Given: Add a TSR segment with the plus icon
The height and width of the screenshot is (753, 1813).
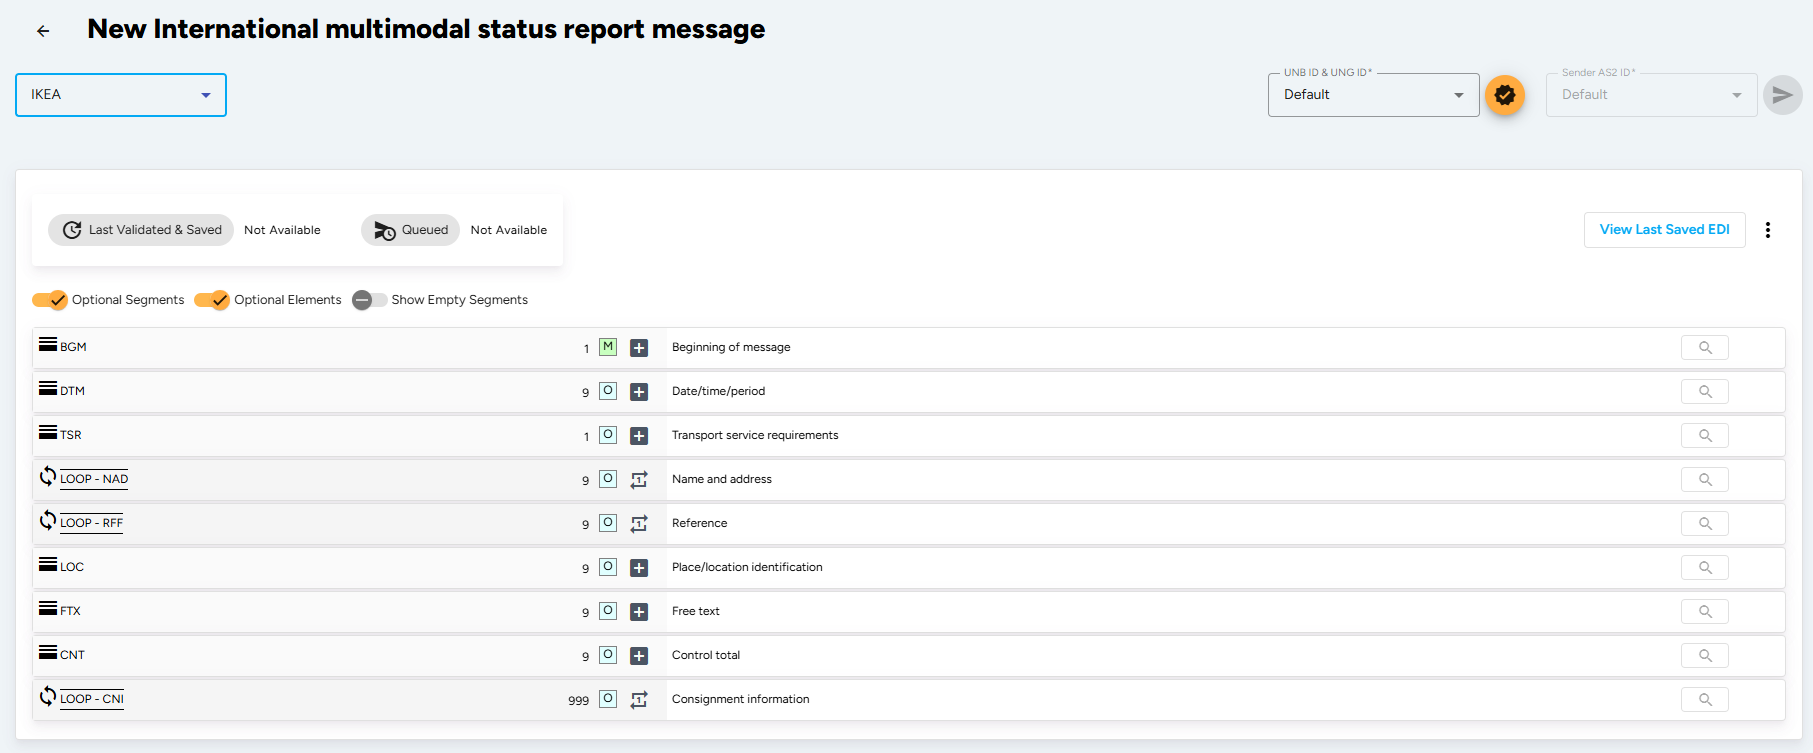Looking at the screenshot, I should tap(639, 436).
